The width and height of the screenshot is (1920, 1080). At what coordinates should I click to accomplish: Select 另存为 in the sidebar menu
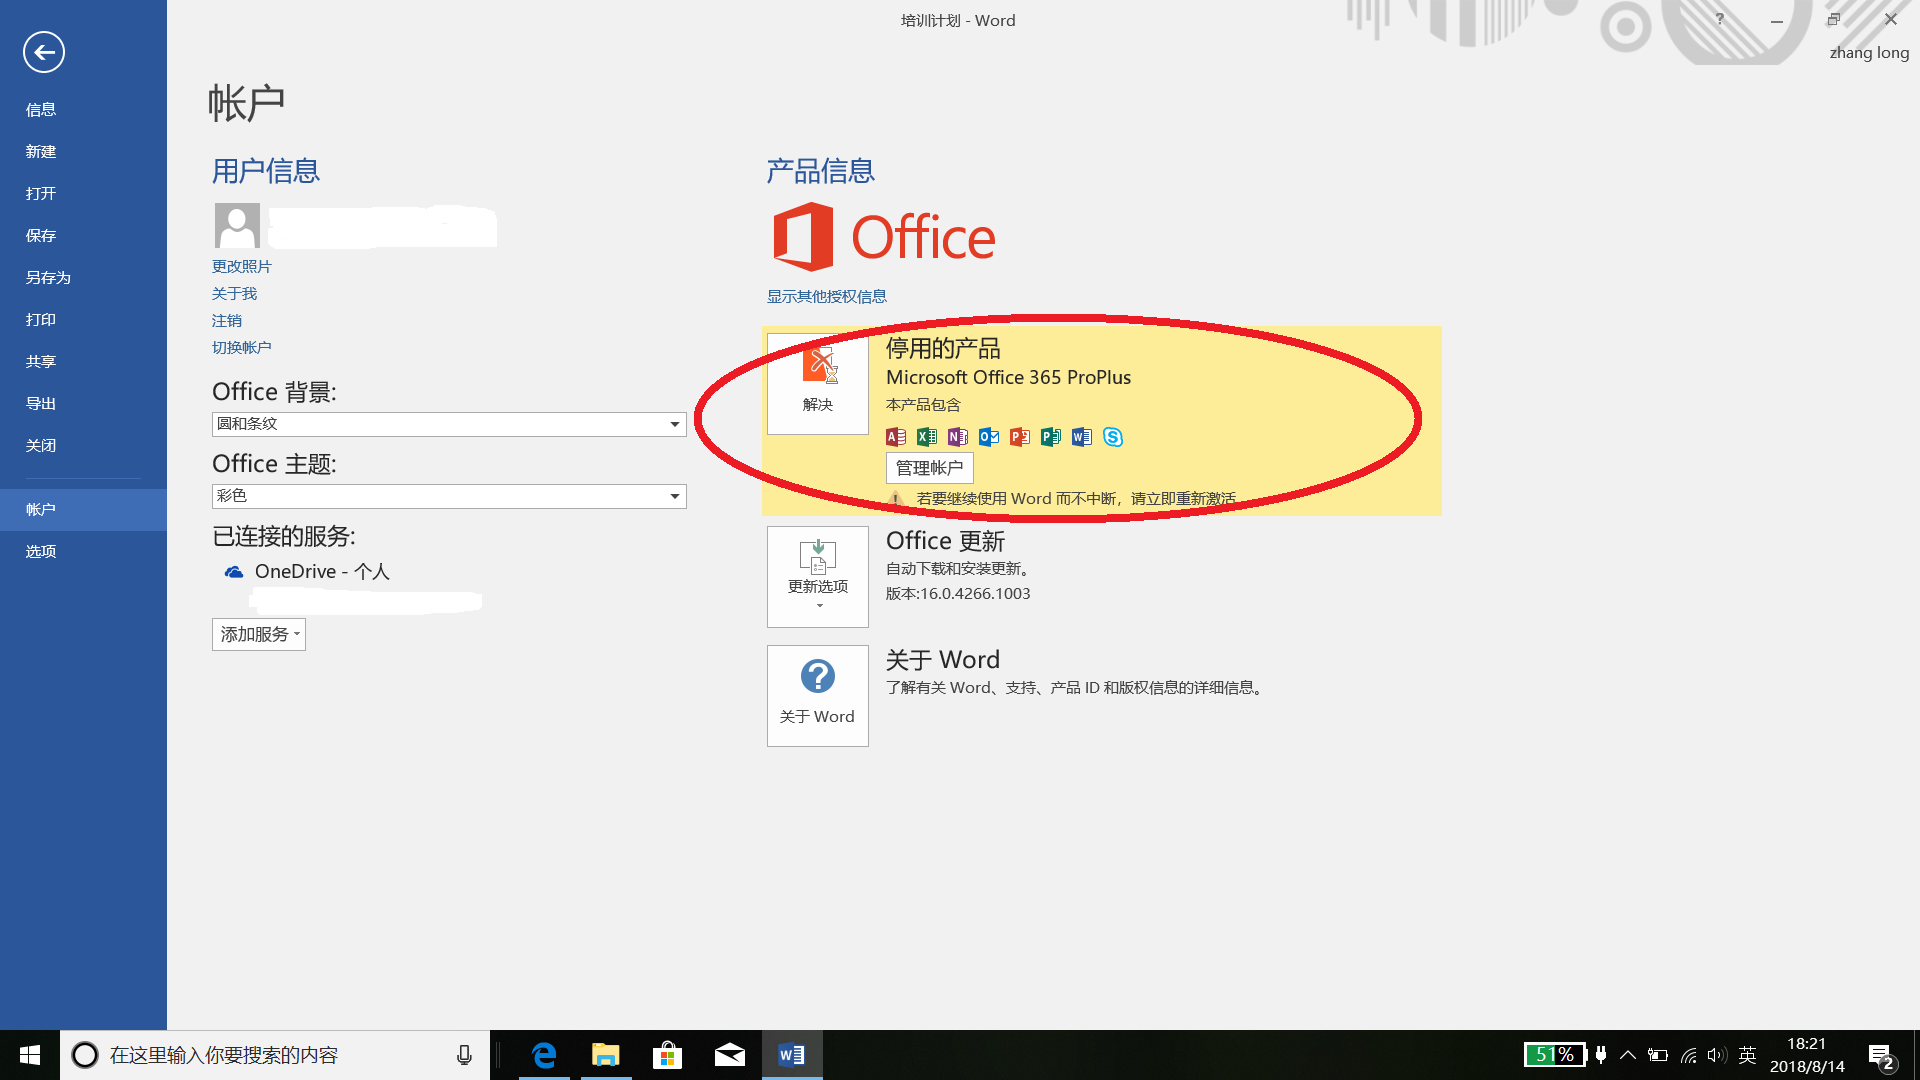[48, 277]
